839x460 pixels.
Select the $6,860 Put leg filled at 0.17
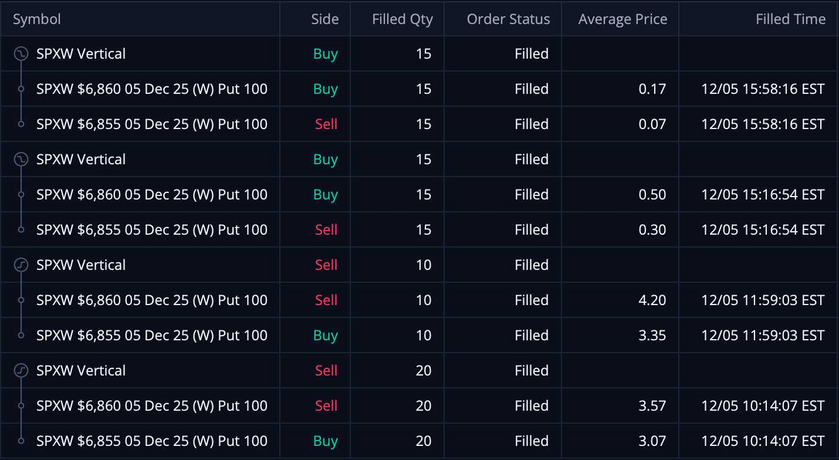pyautogui.click(x=151, y=89)
